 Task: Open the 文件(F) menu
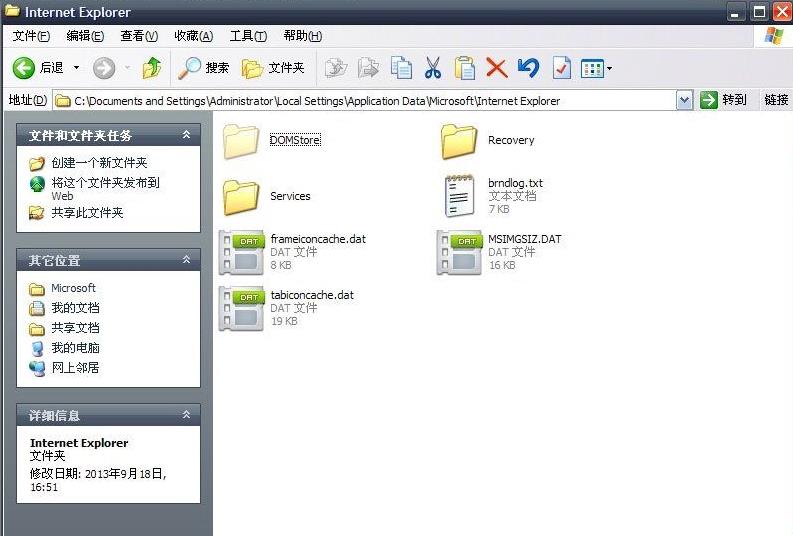point(31,36)
